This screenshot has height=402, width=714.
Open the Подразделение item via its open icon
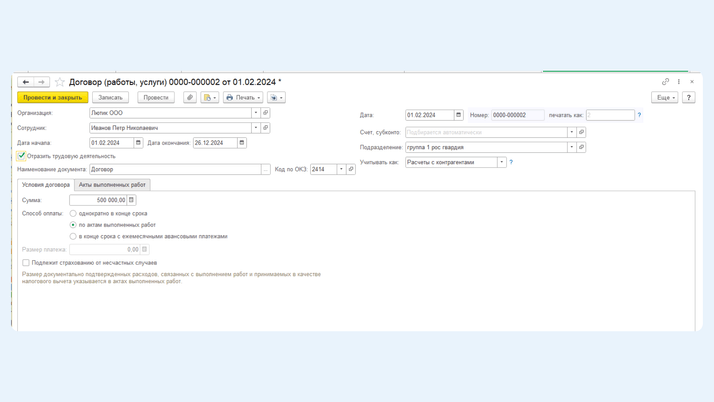581,147
